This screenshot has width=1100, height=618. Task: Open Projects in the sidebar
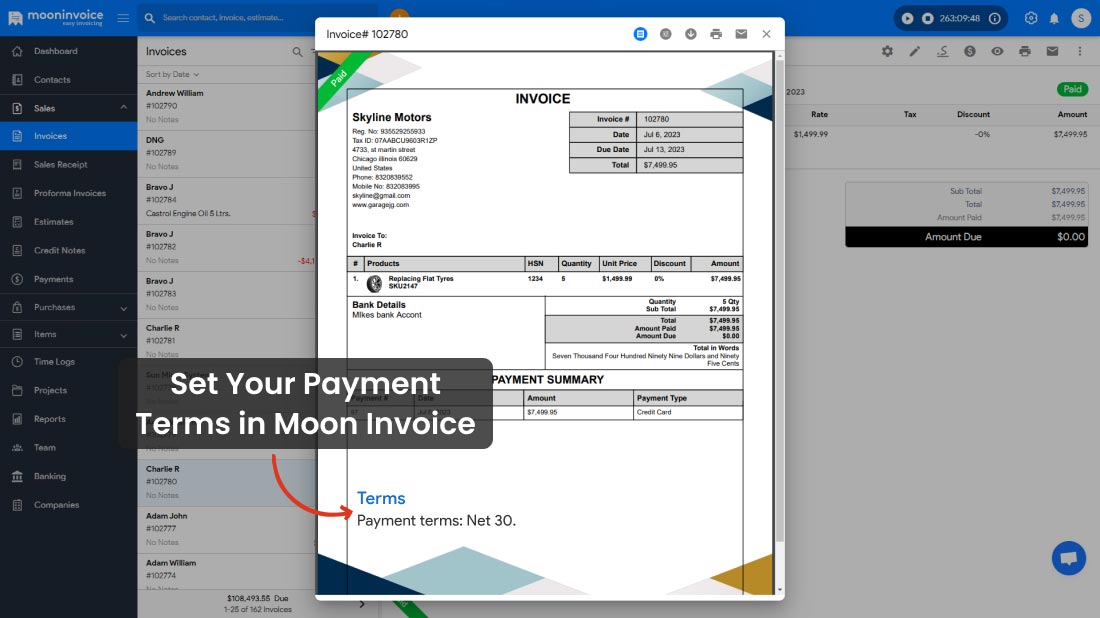pyautogui.click(x=68, y=390)
